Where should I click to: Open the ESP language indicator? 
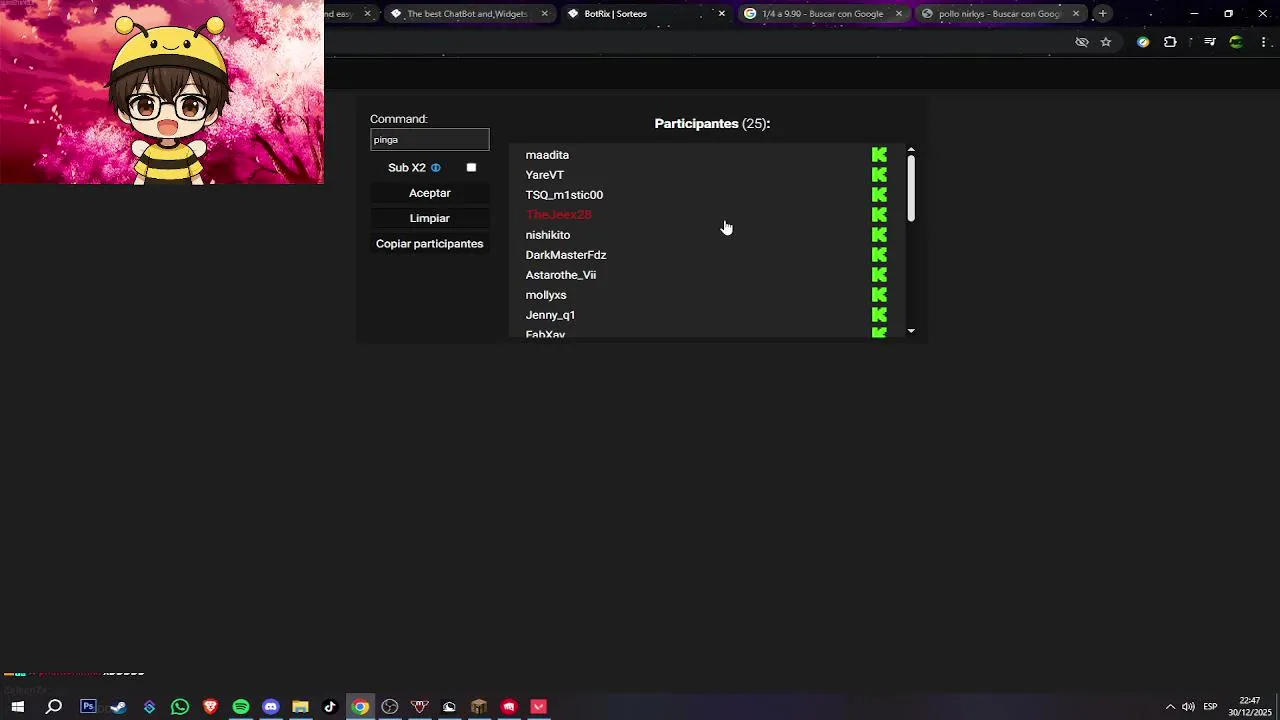[x=1210, y=707]
